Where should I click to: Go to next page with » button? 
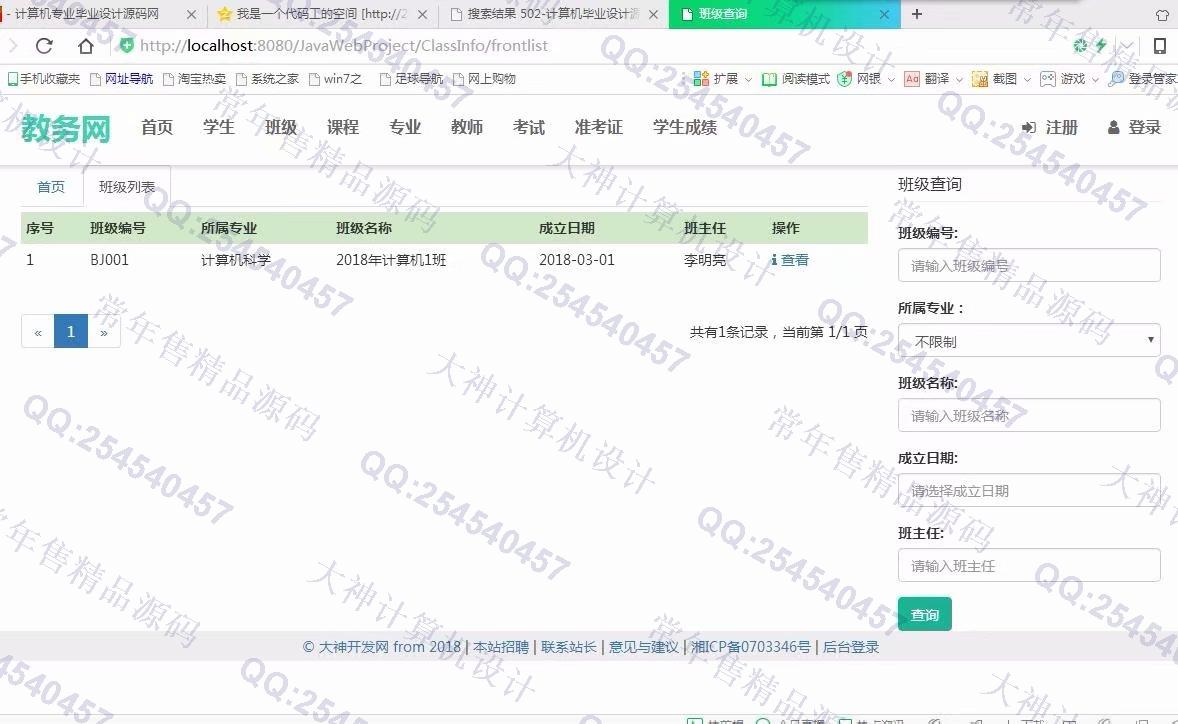coord(104,331)
